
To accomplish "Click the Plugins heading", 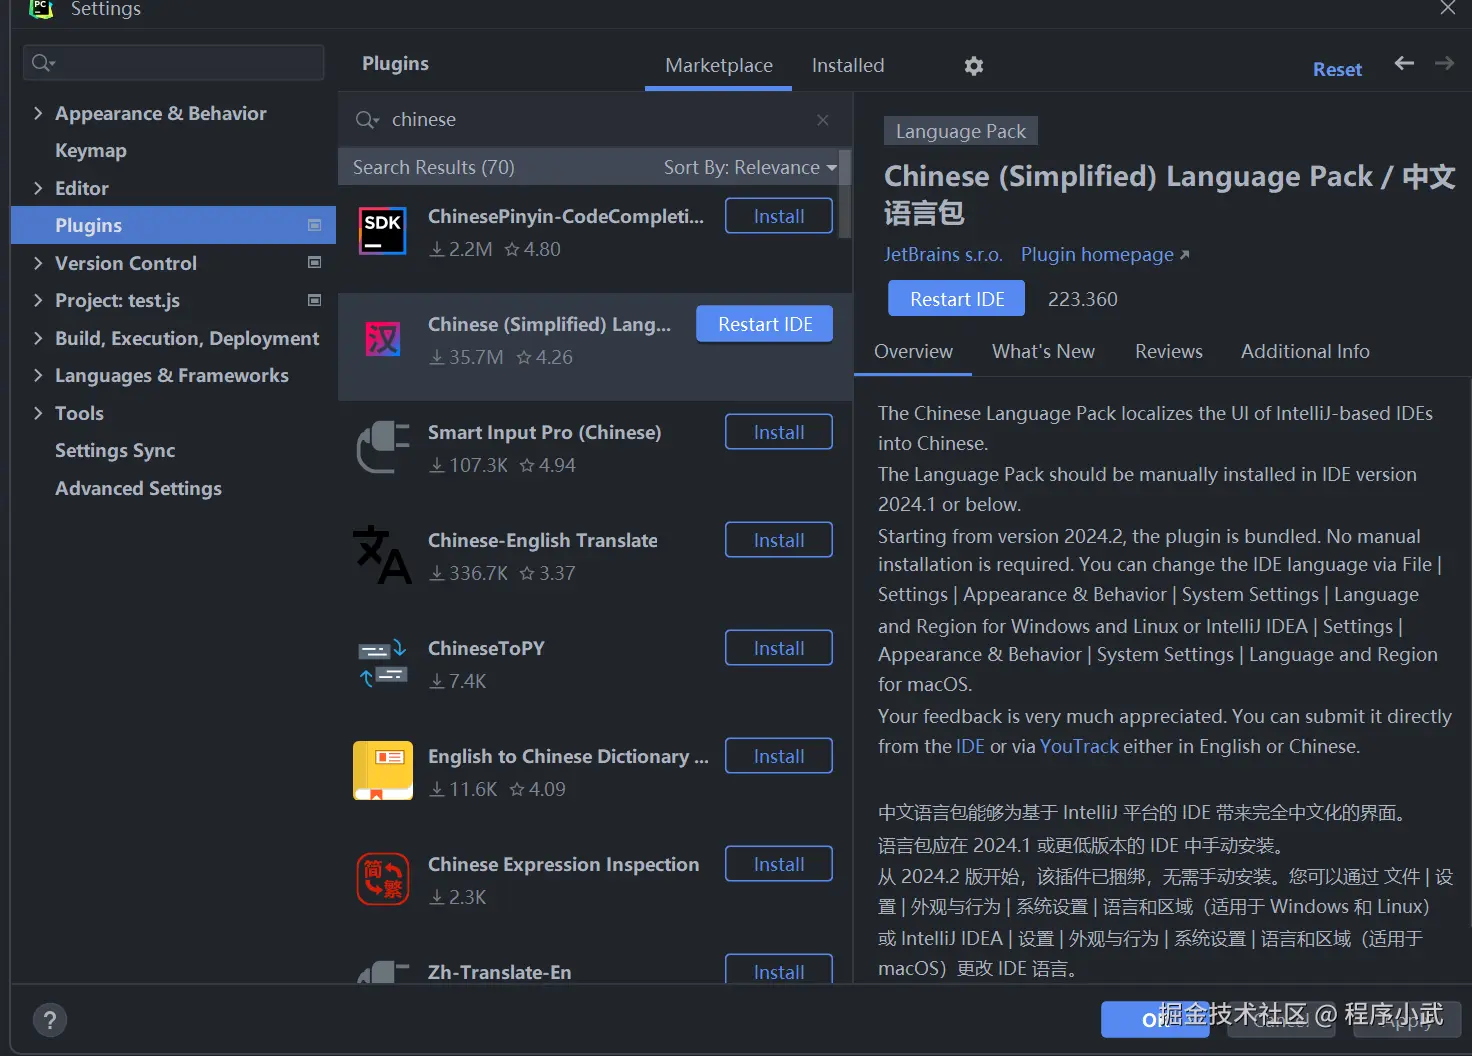I will (x=395, y=63).
